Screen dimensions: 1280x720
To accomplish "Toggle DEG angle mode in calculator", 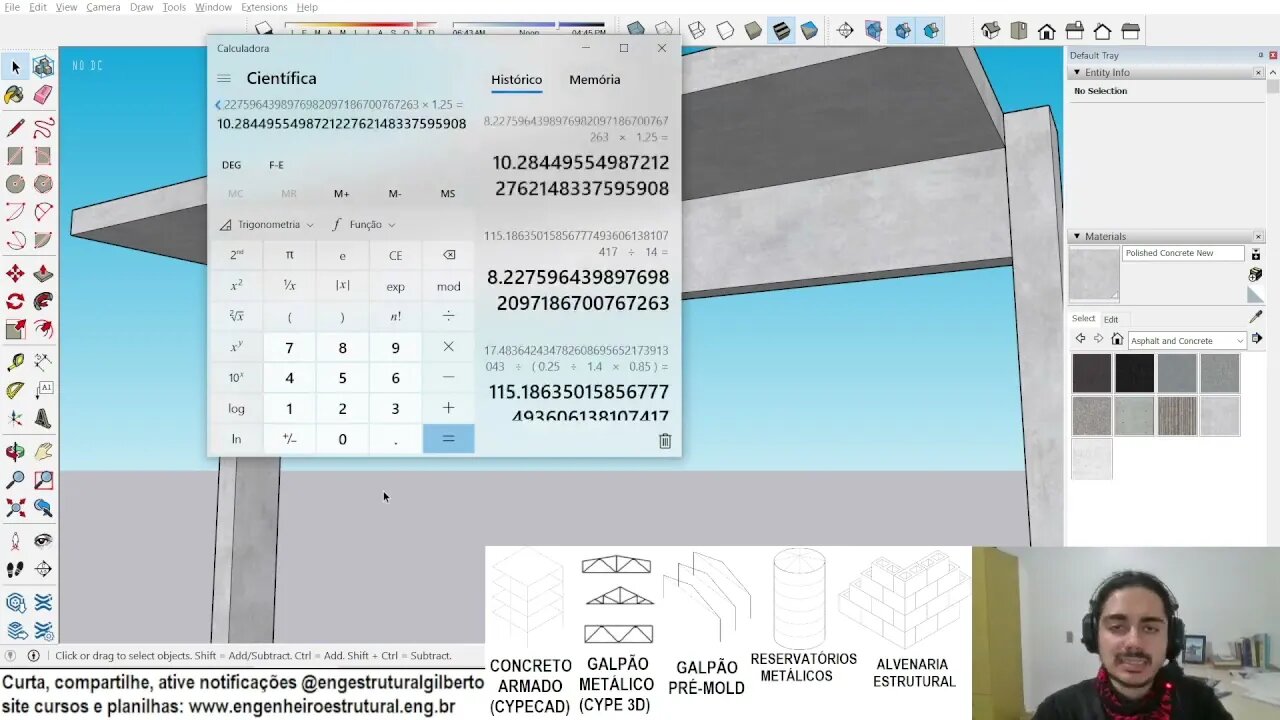I will click(231, 165).
